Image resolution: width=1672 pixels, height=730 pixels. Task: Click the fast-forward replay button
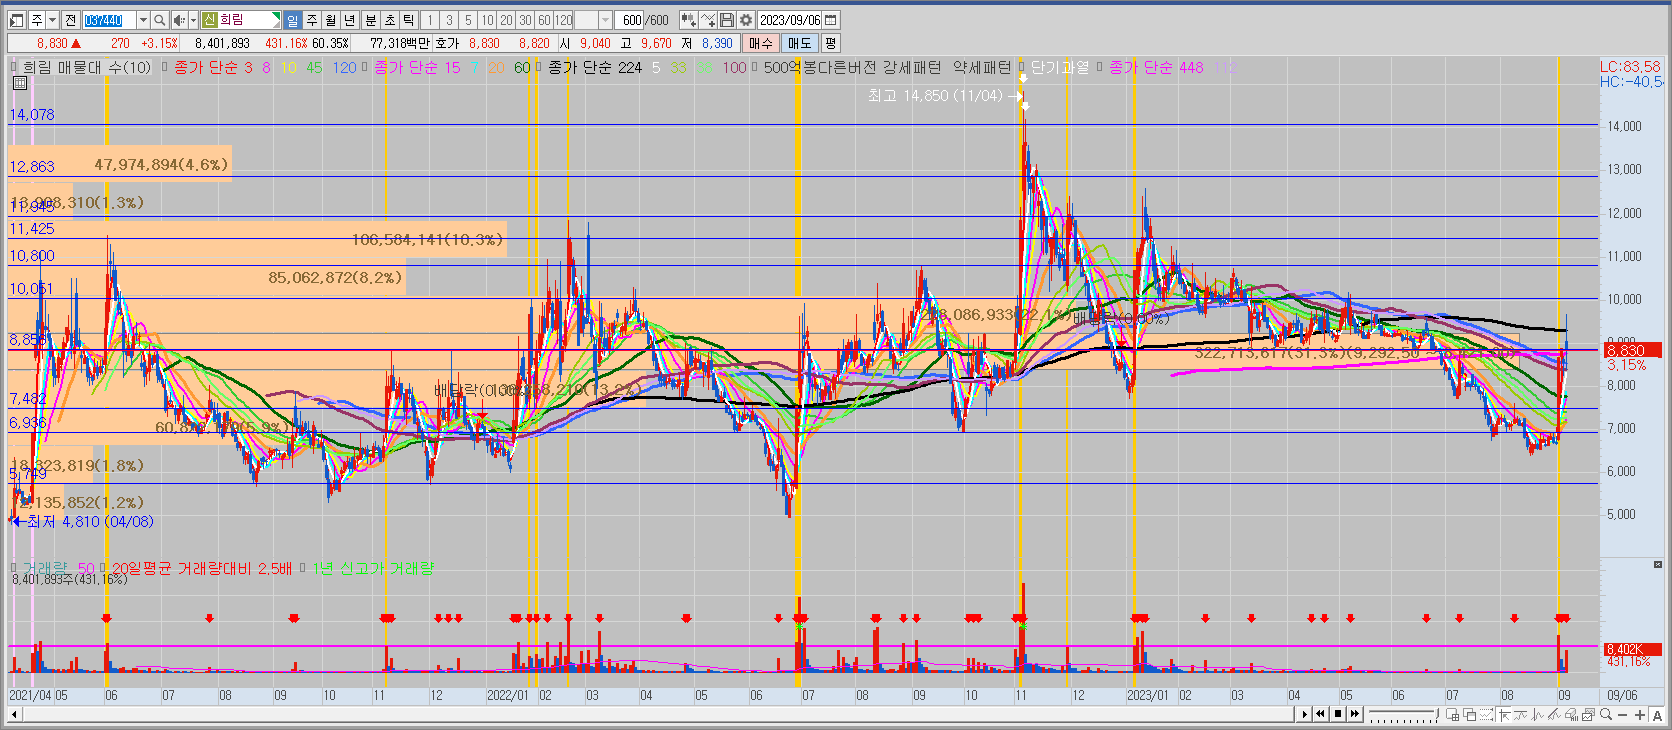[x=1355, y=714]
